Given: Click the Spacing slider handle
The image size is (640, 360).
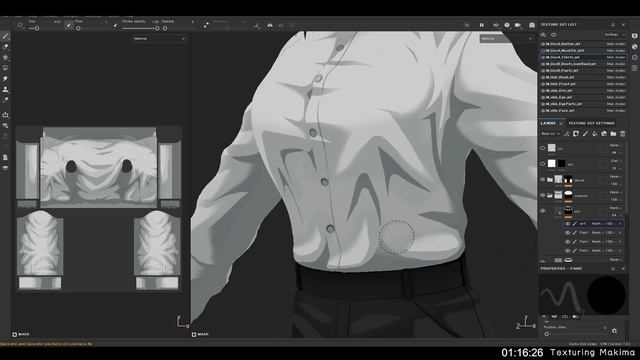Looking at the screenshot, I should pyautogui.click(x=165, y=29).
